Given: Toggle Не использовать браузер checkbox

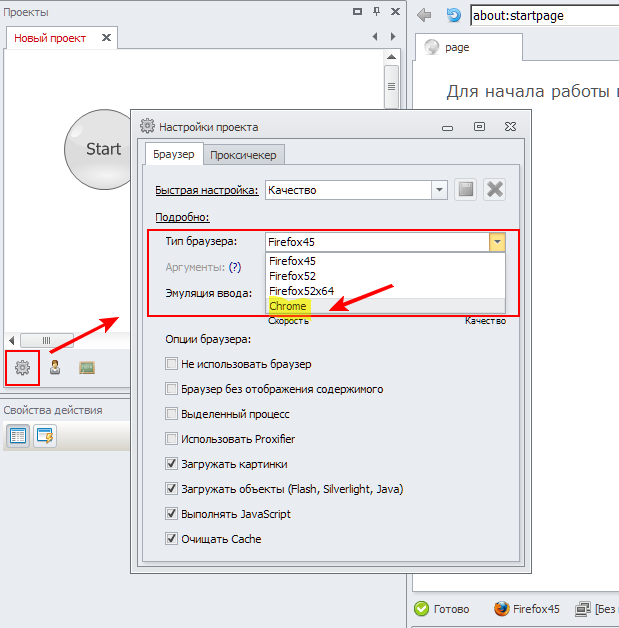Looking at the screenshot, I should tap(171, 364).
